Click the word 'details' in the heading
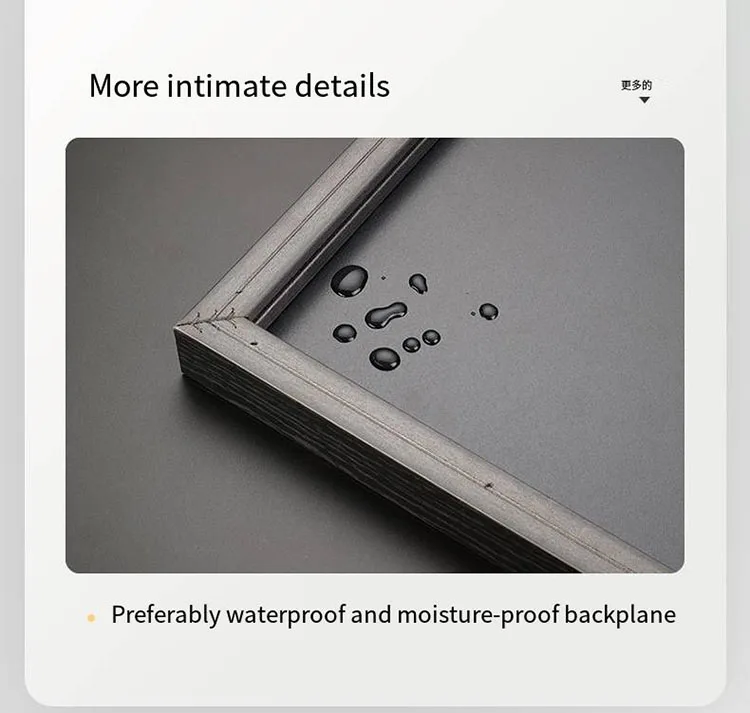Image resolution: width=750 pixels, height=713 pixels. 342,86
